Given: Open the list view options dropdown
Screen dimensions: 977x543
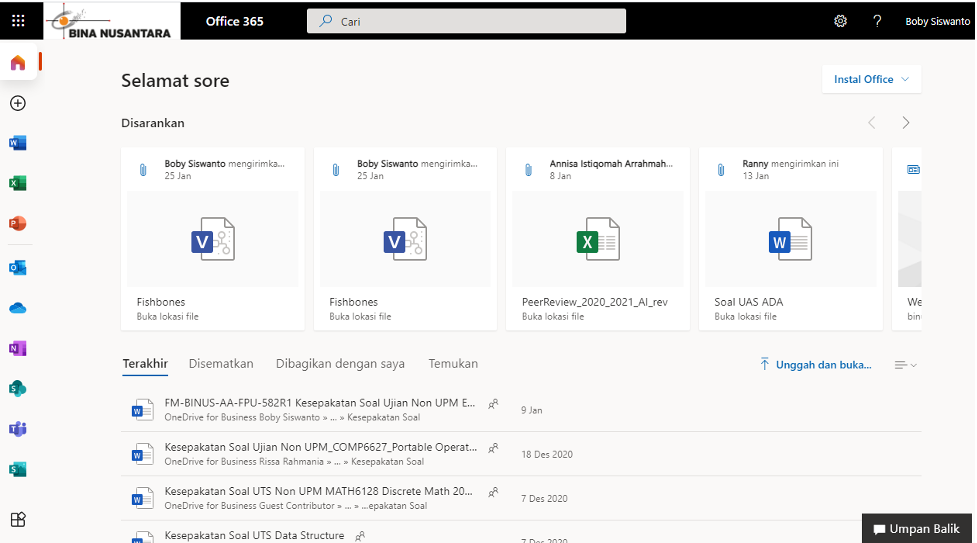Looking at the screenshot, I should pos(905,365).
